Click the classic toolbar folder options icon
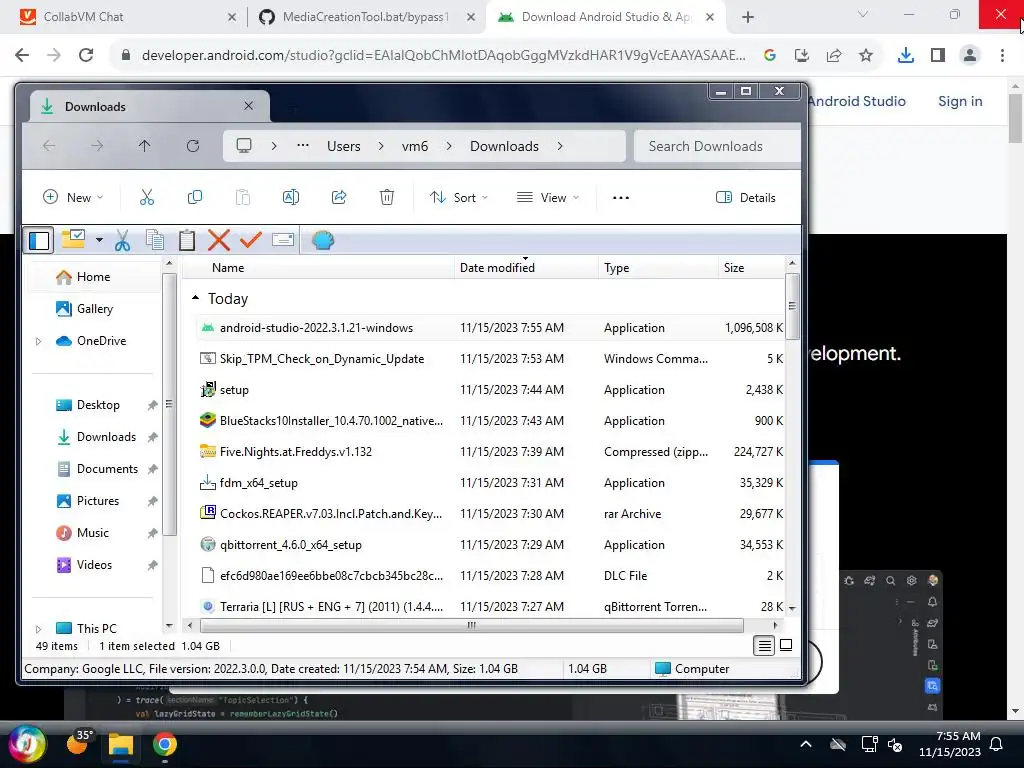1024x768 pixels. point(73,240)
